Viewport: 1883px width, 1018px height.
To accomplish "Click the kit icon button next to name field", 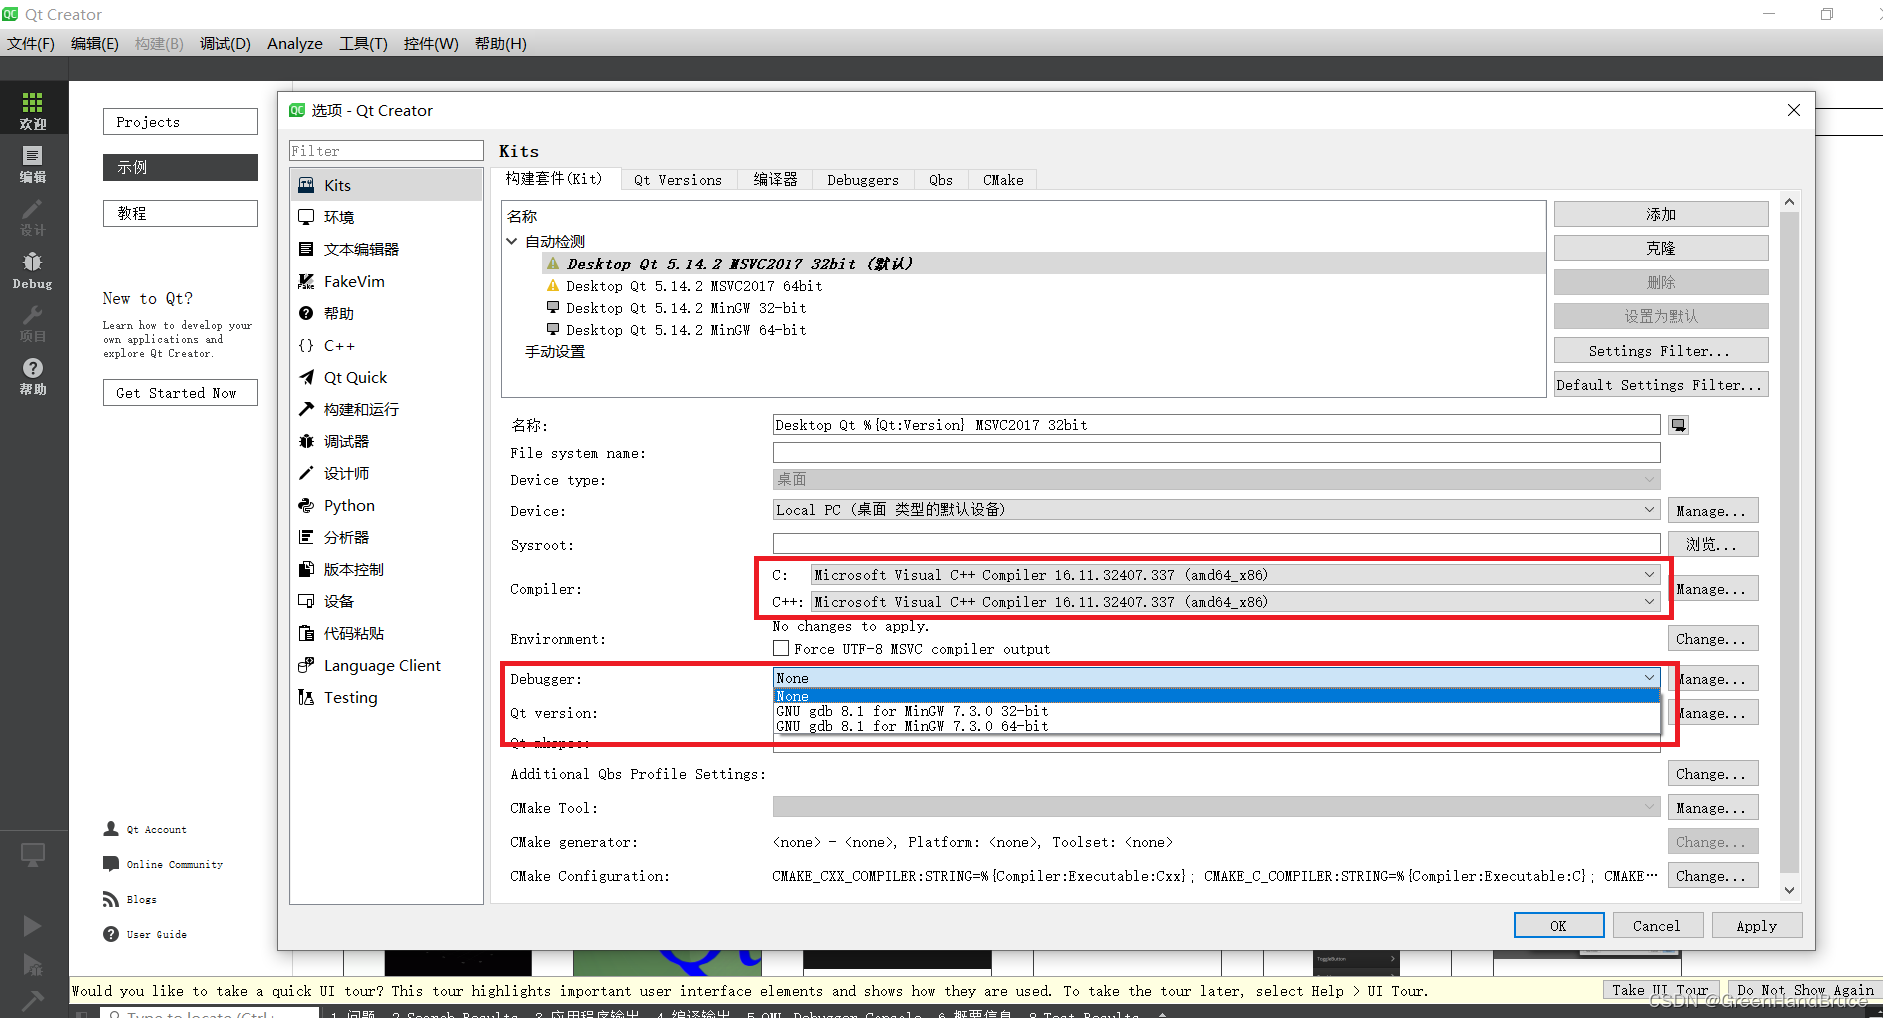I will coord(1679,425).
